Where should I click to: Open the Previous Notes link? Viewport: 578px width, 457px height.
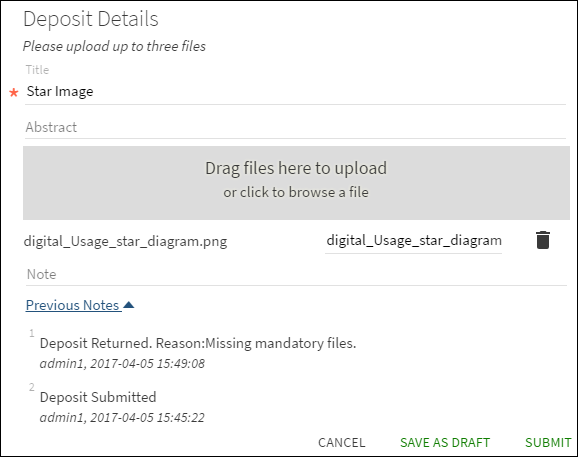[72, 305]
